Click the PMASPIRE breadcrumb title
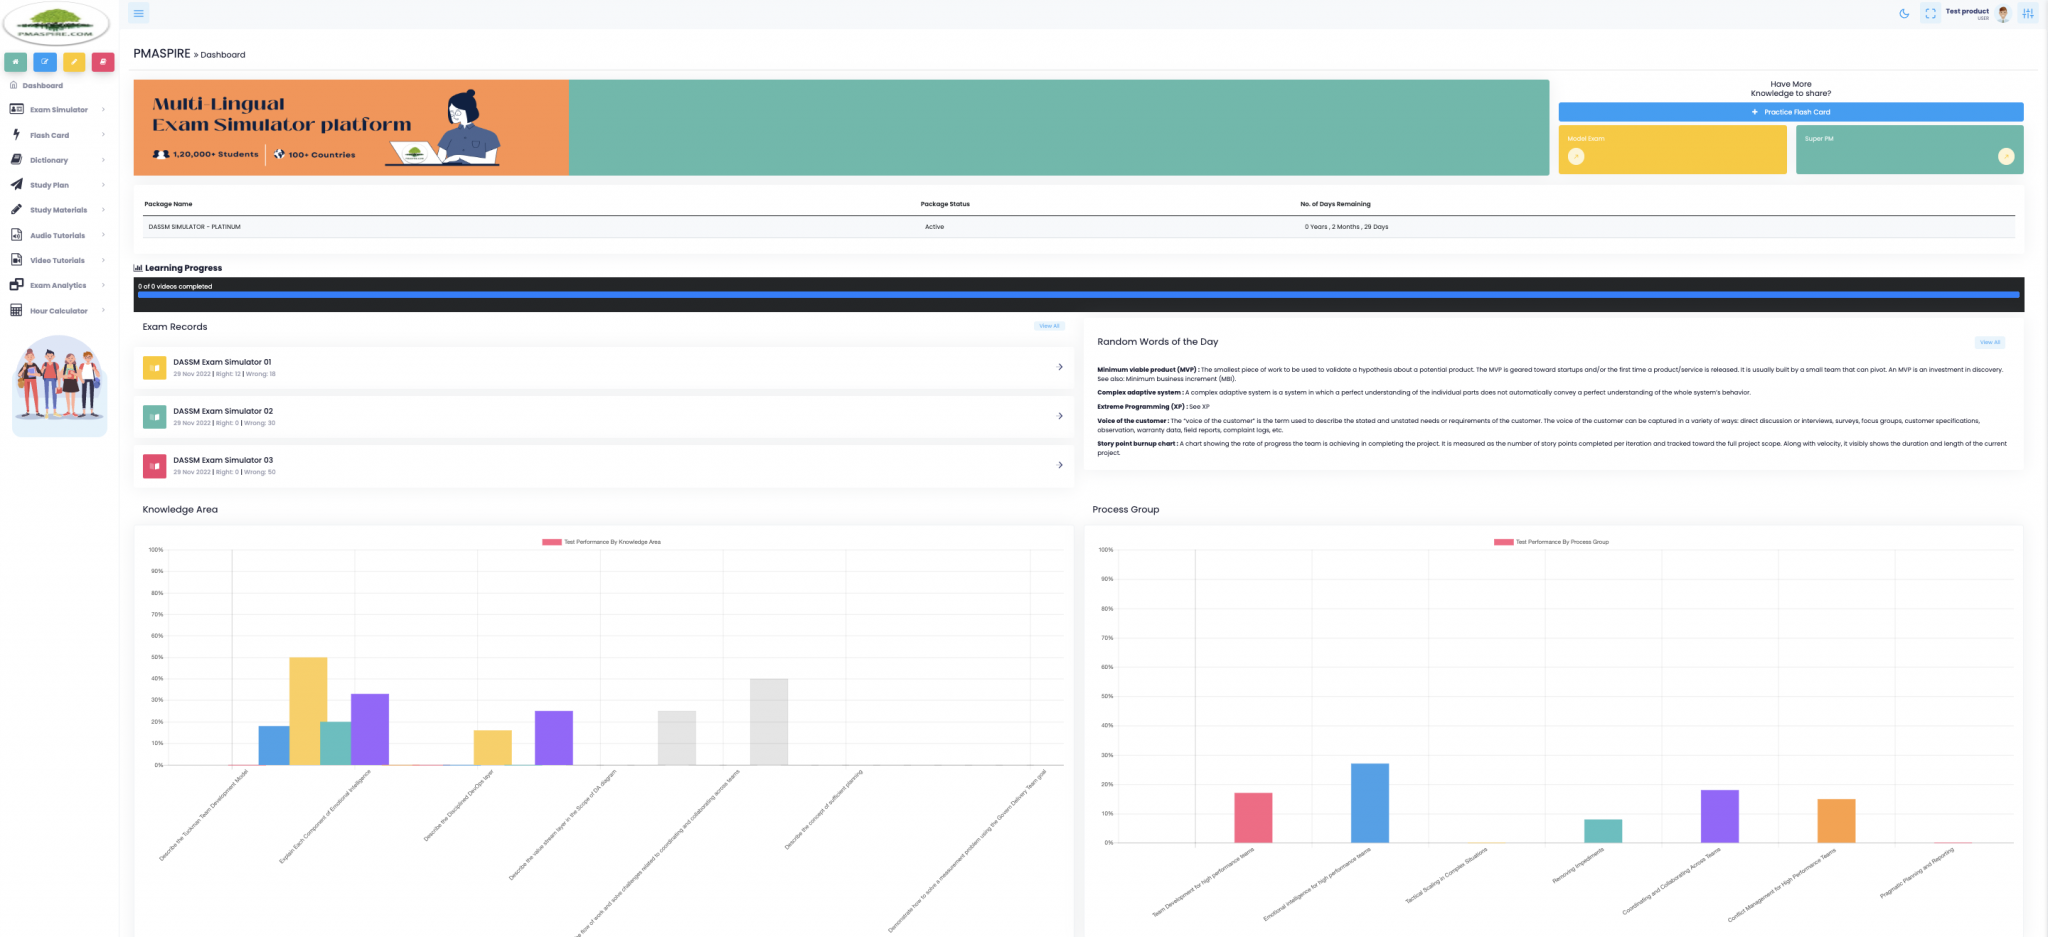This screenshot has height=937, width=2048. pyautogui.click(x=162, y=54)
